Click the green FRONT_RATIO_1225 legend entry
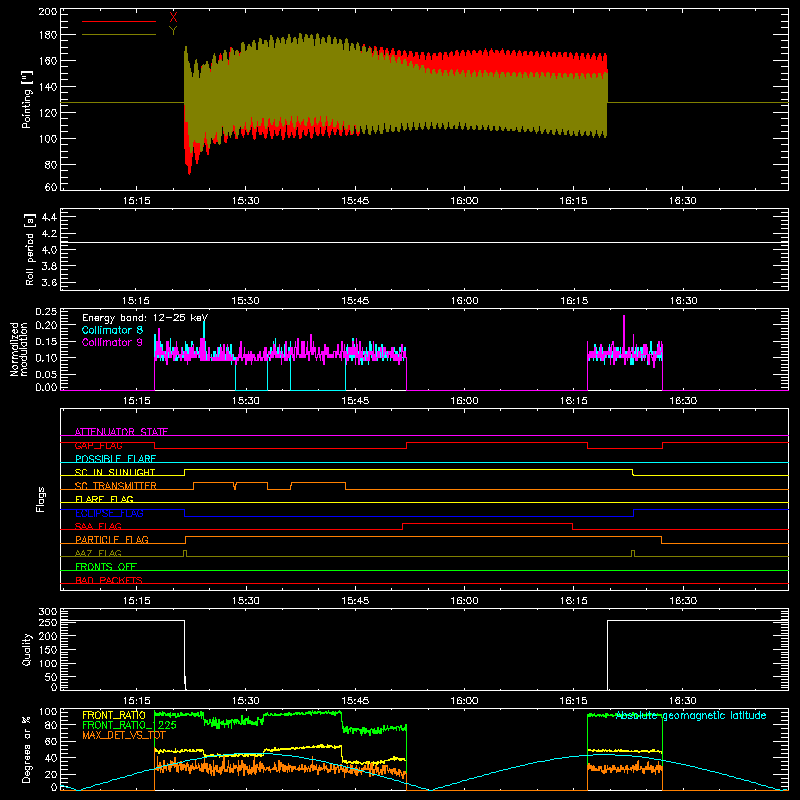 [129, 725]
